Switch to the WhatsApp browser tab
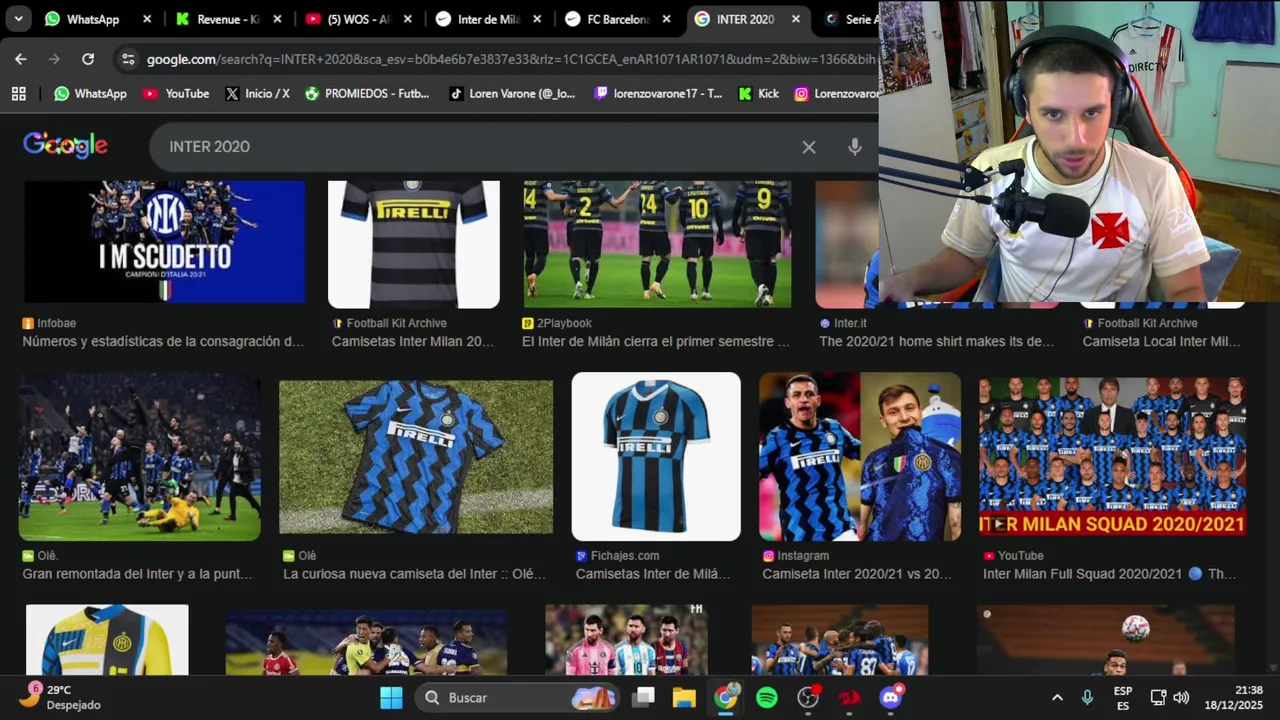Screen dimensions: 1280x720 [x=95, y=19]
